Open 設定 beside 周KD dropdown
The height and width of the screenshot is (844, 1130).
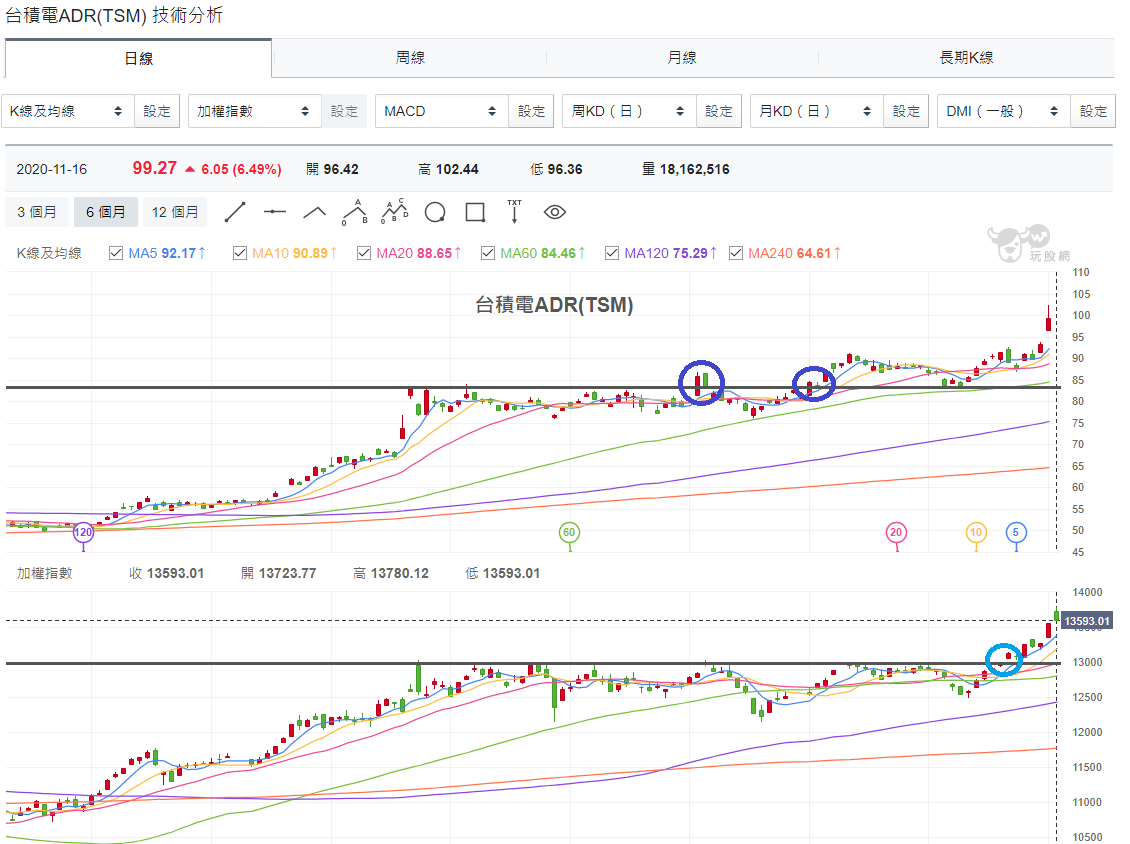(x=719, y=111)
